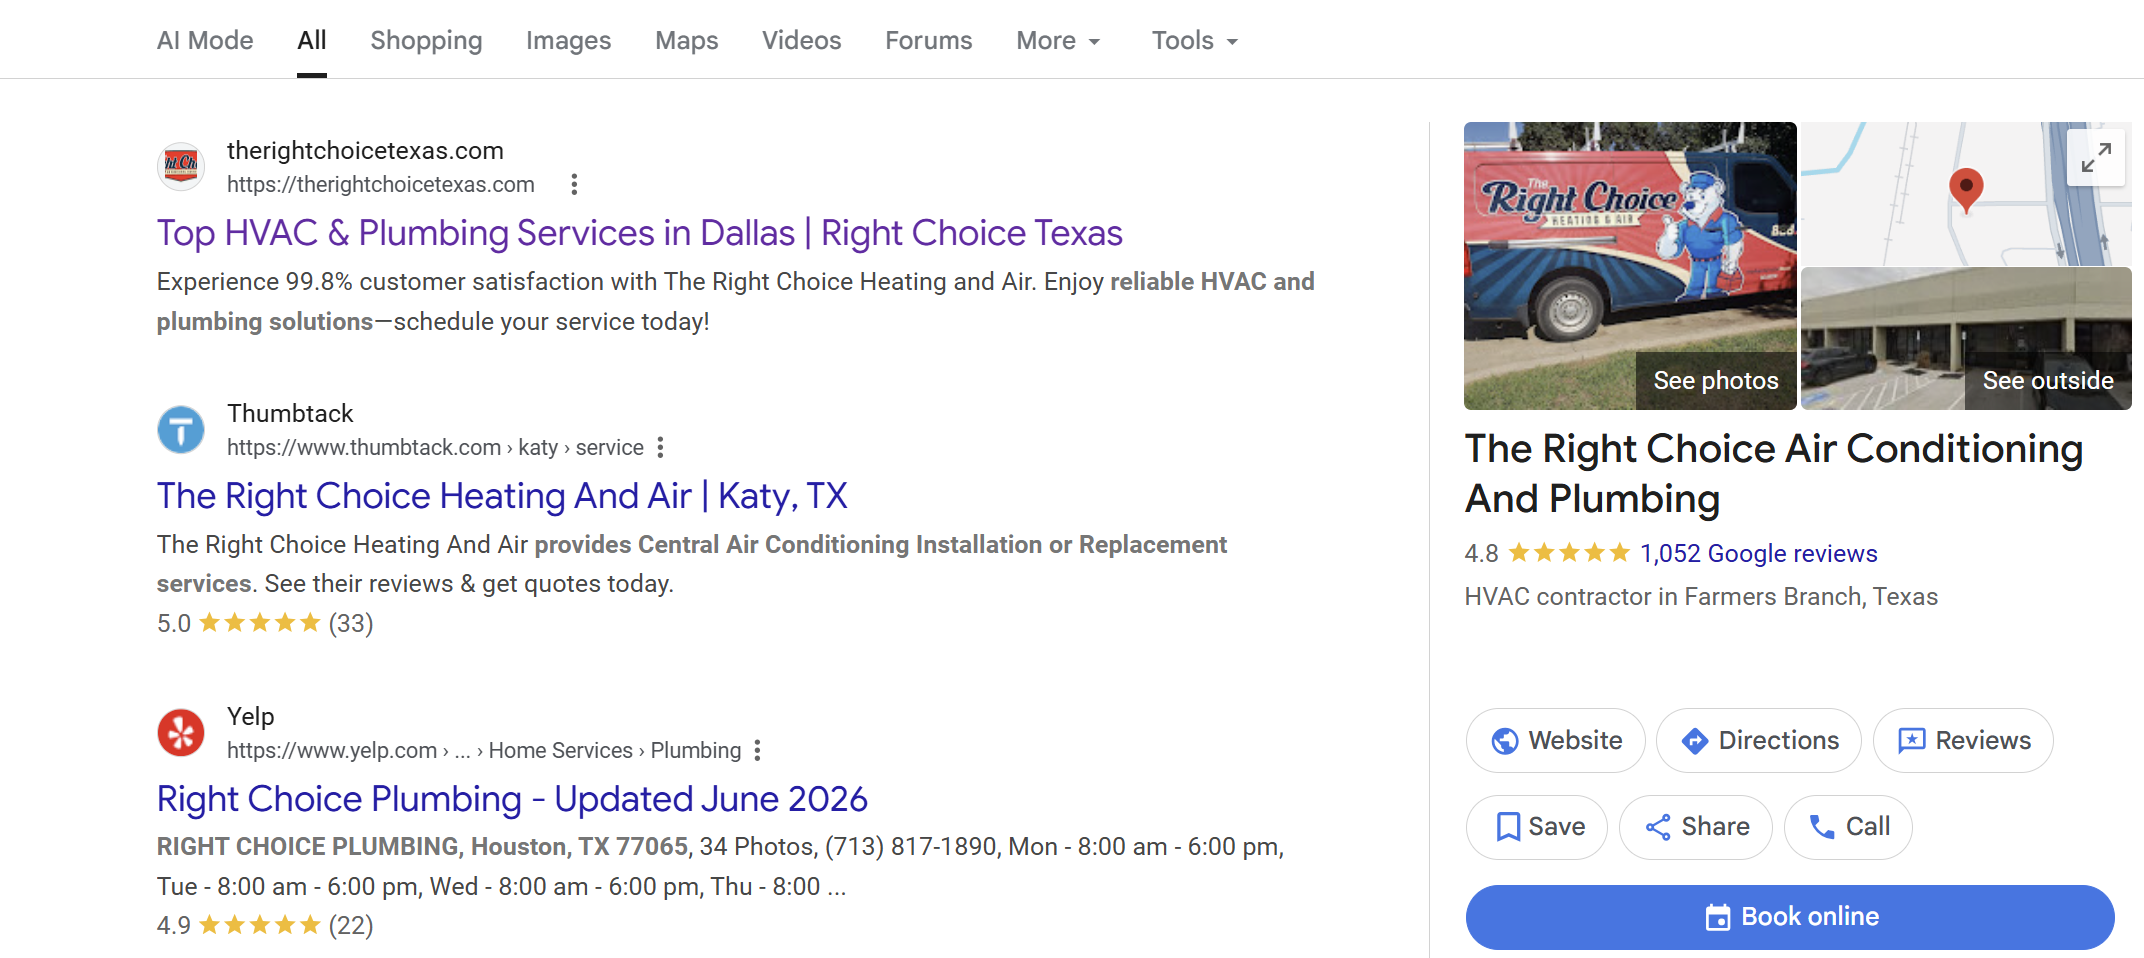Open options menu for Yelp result

pos(758,750)
